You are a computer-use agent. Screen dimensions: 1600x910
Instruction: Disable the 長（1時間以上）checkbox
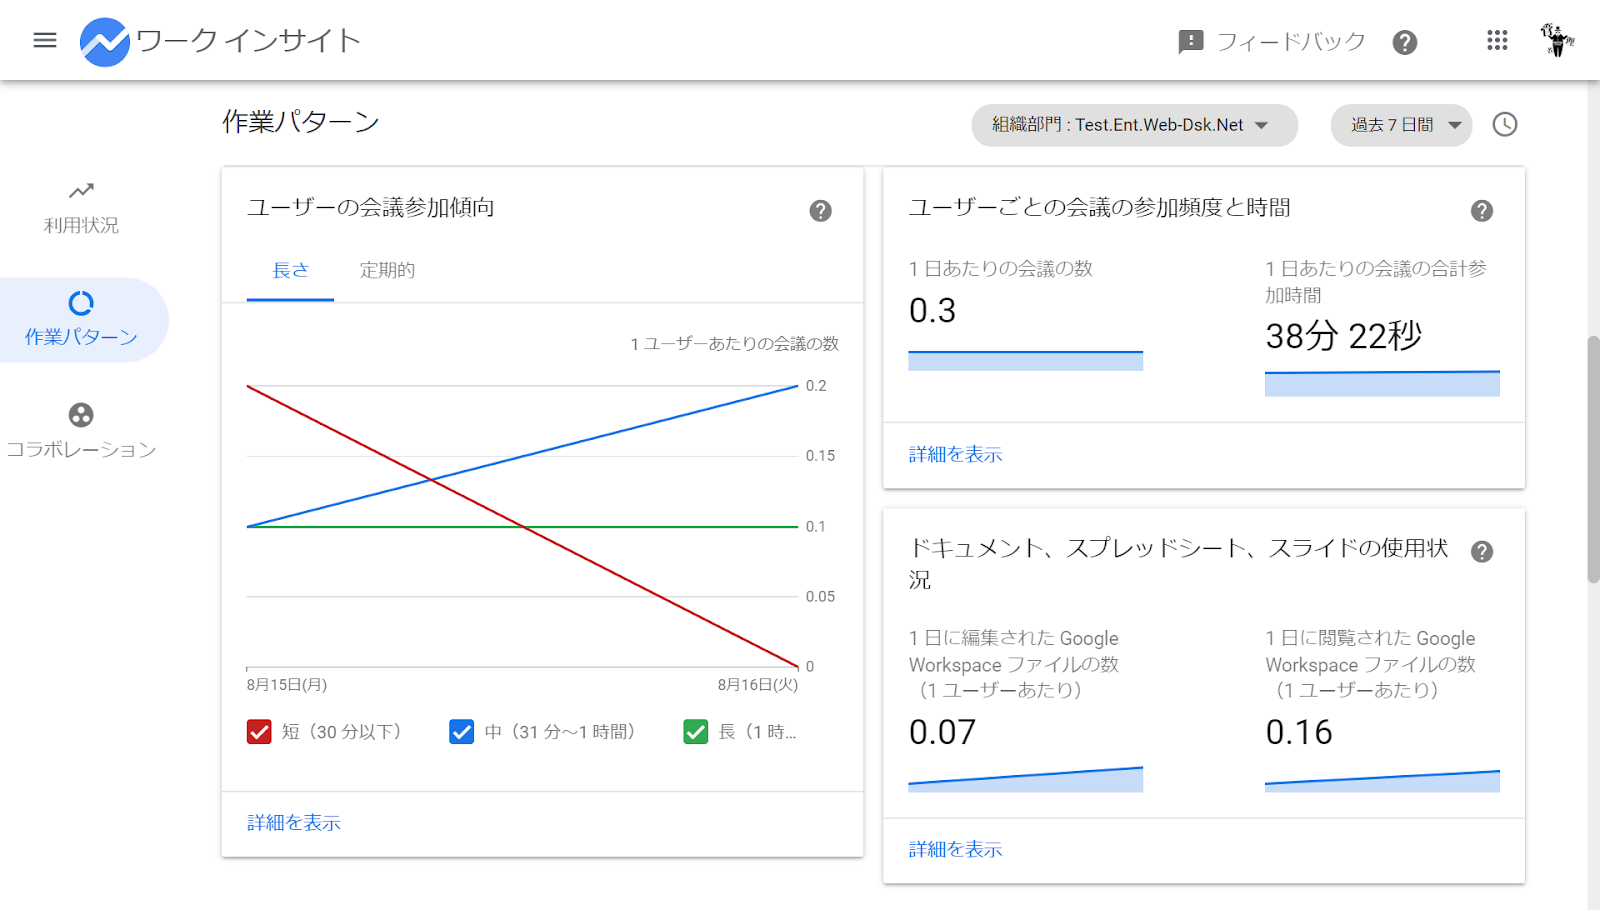click(x=696, y=732)
